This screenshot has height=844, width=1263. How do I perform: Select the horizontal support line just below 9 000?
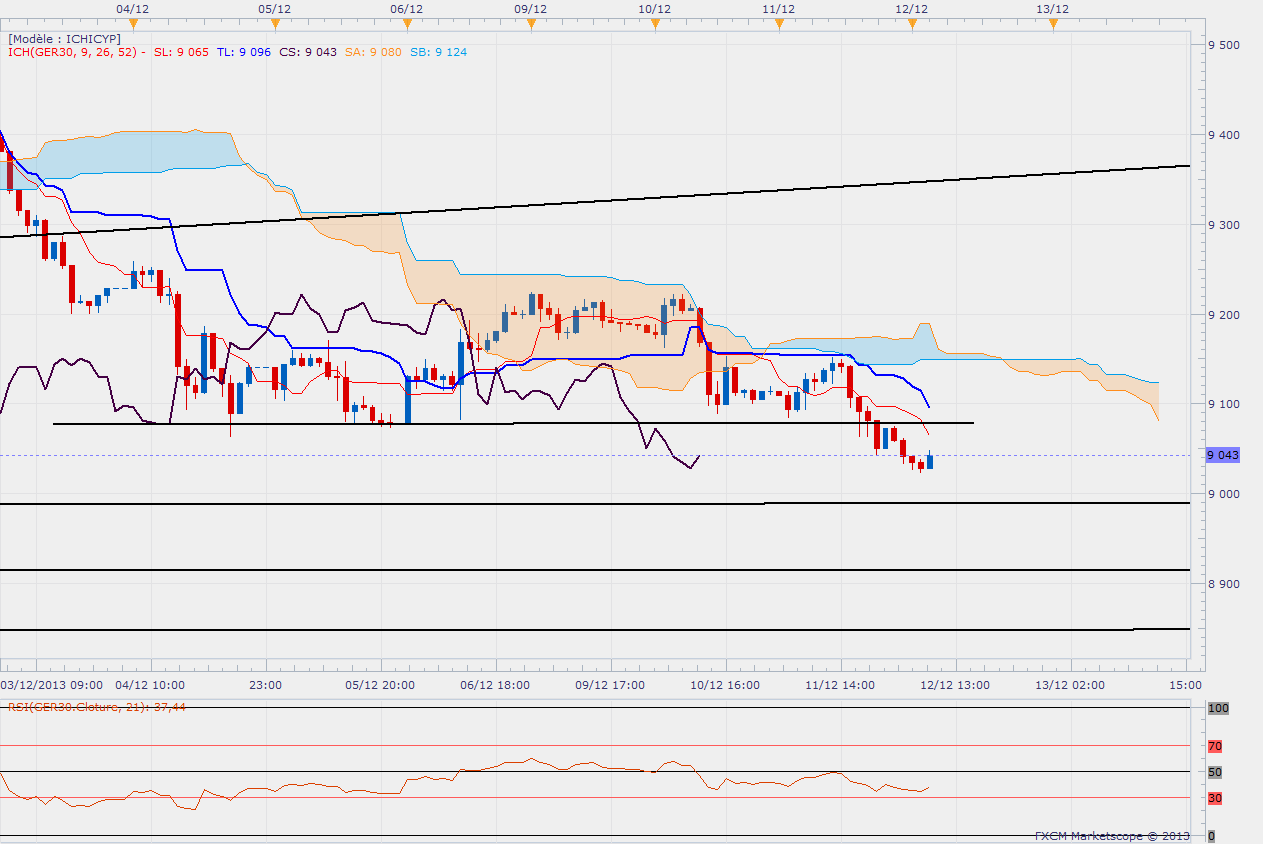(x=595, y=504)
